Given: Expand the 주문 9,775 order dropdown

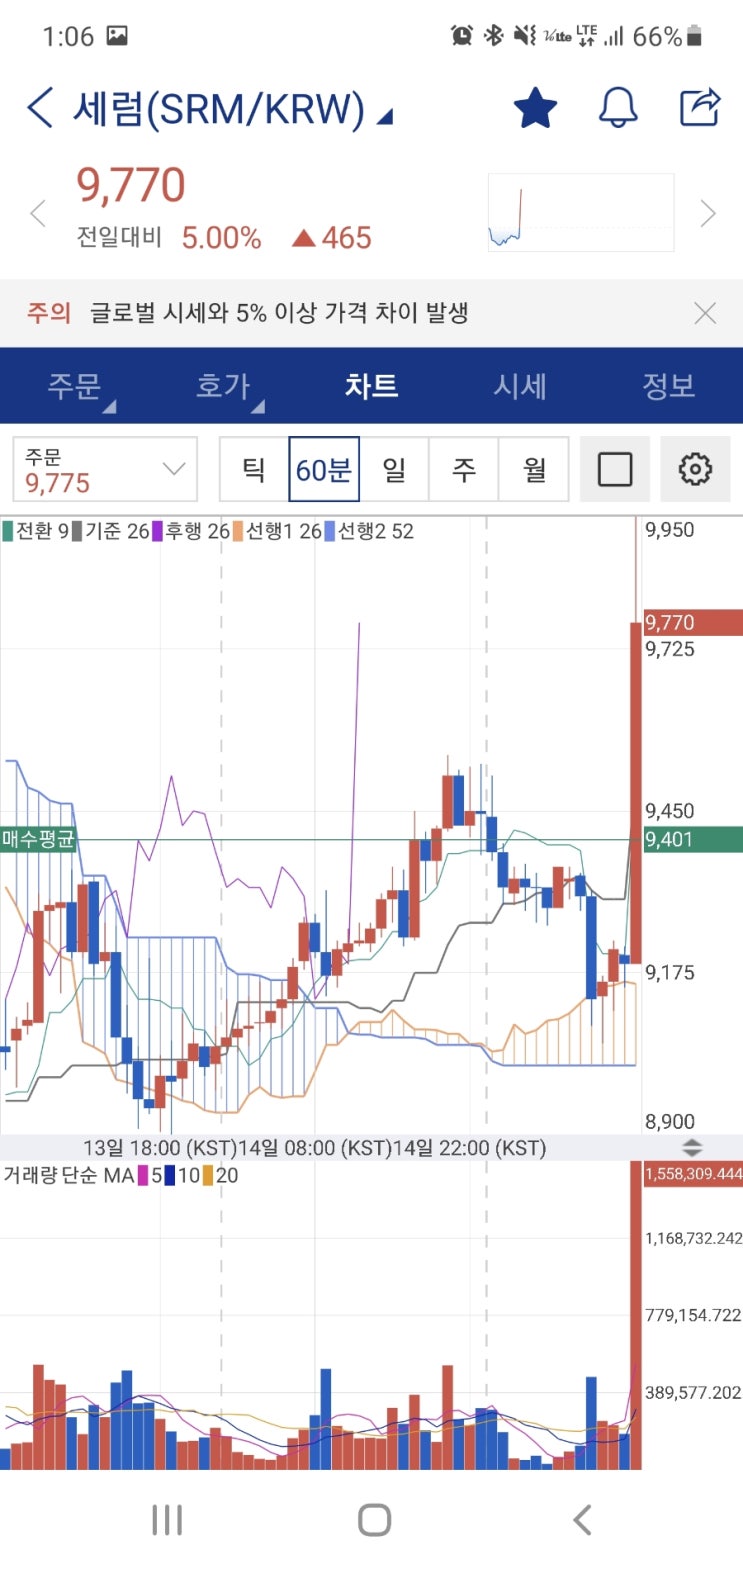Looking at the screenshot, I should point(105,469).
